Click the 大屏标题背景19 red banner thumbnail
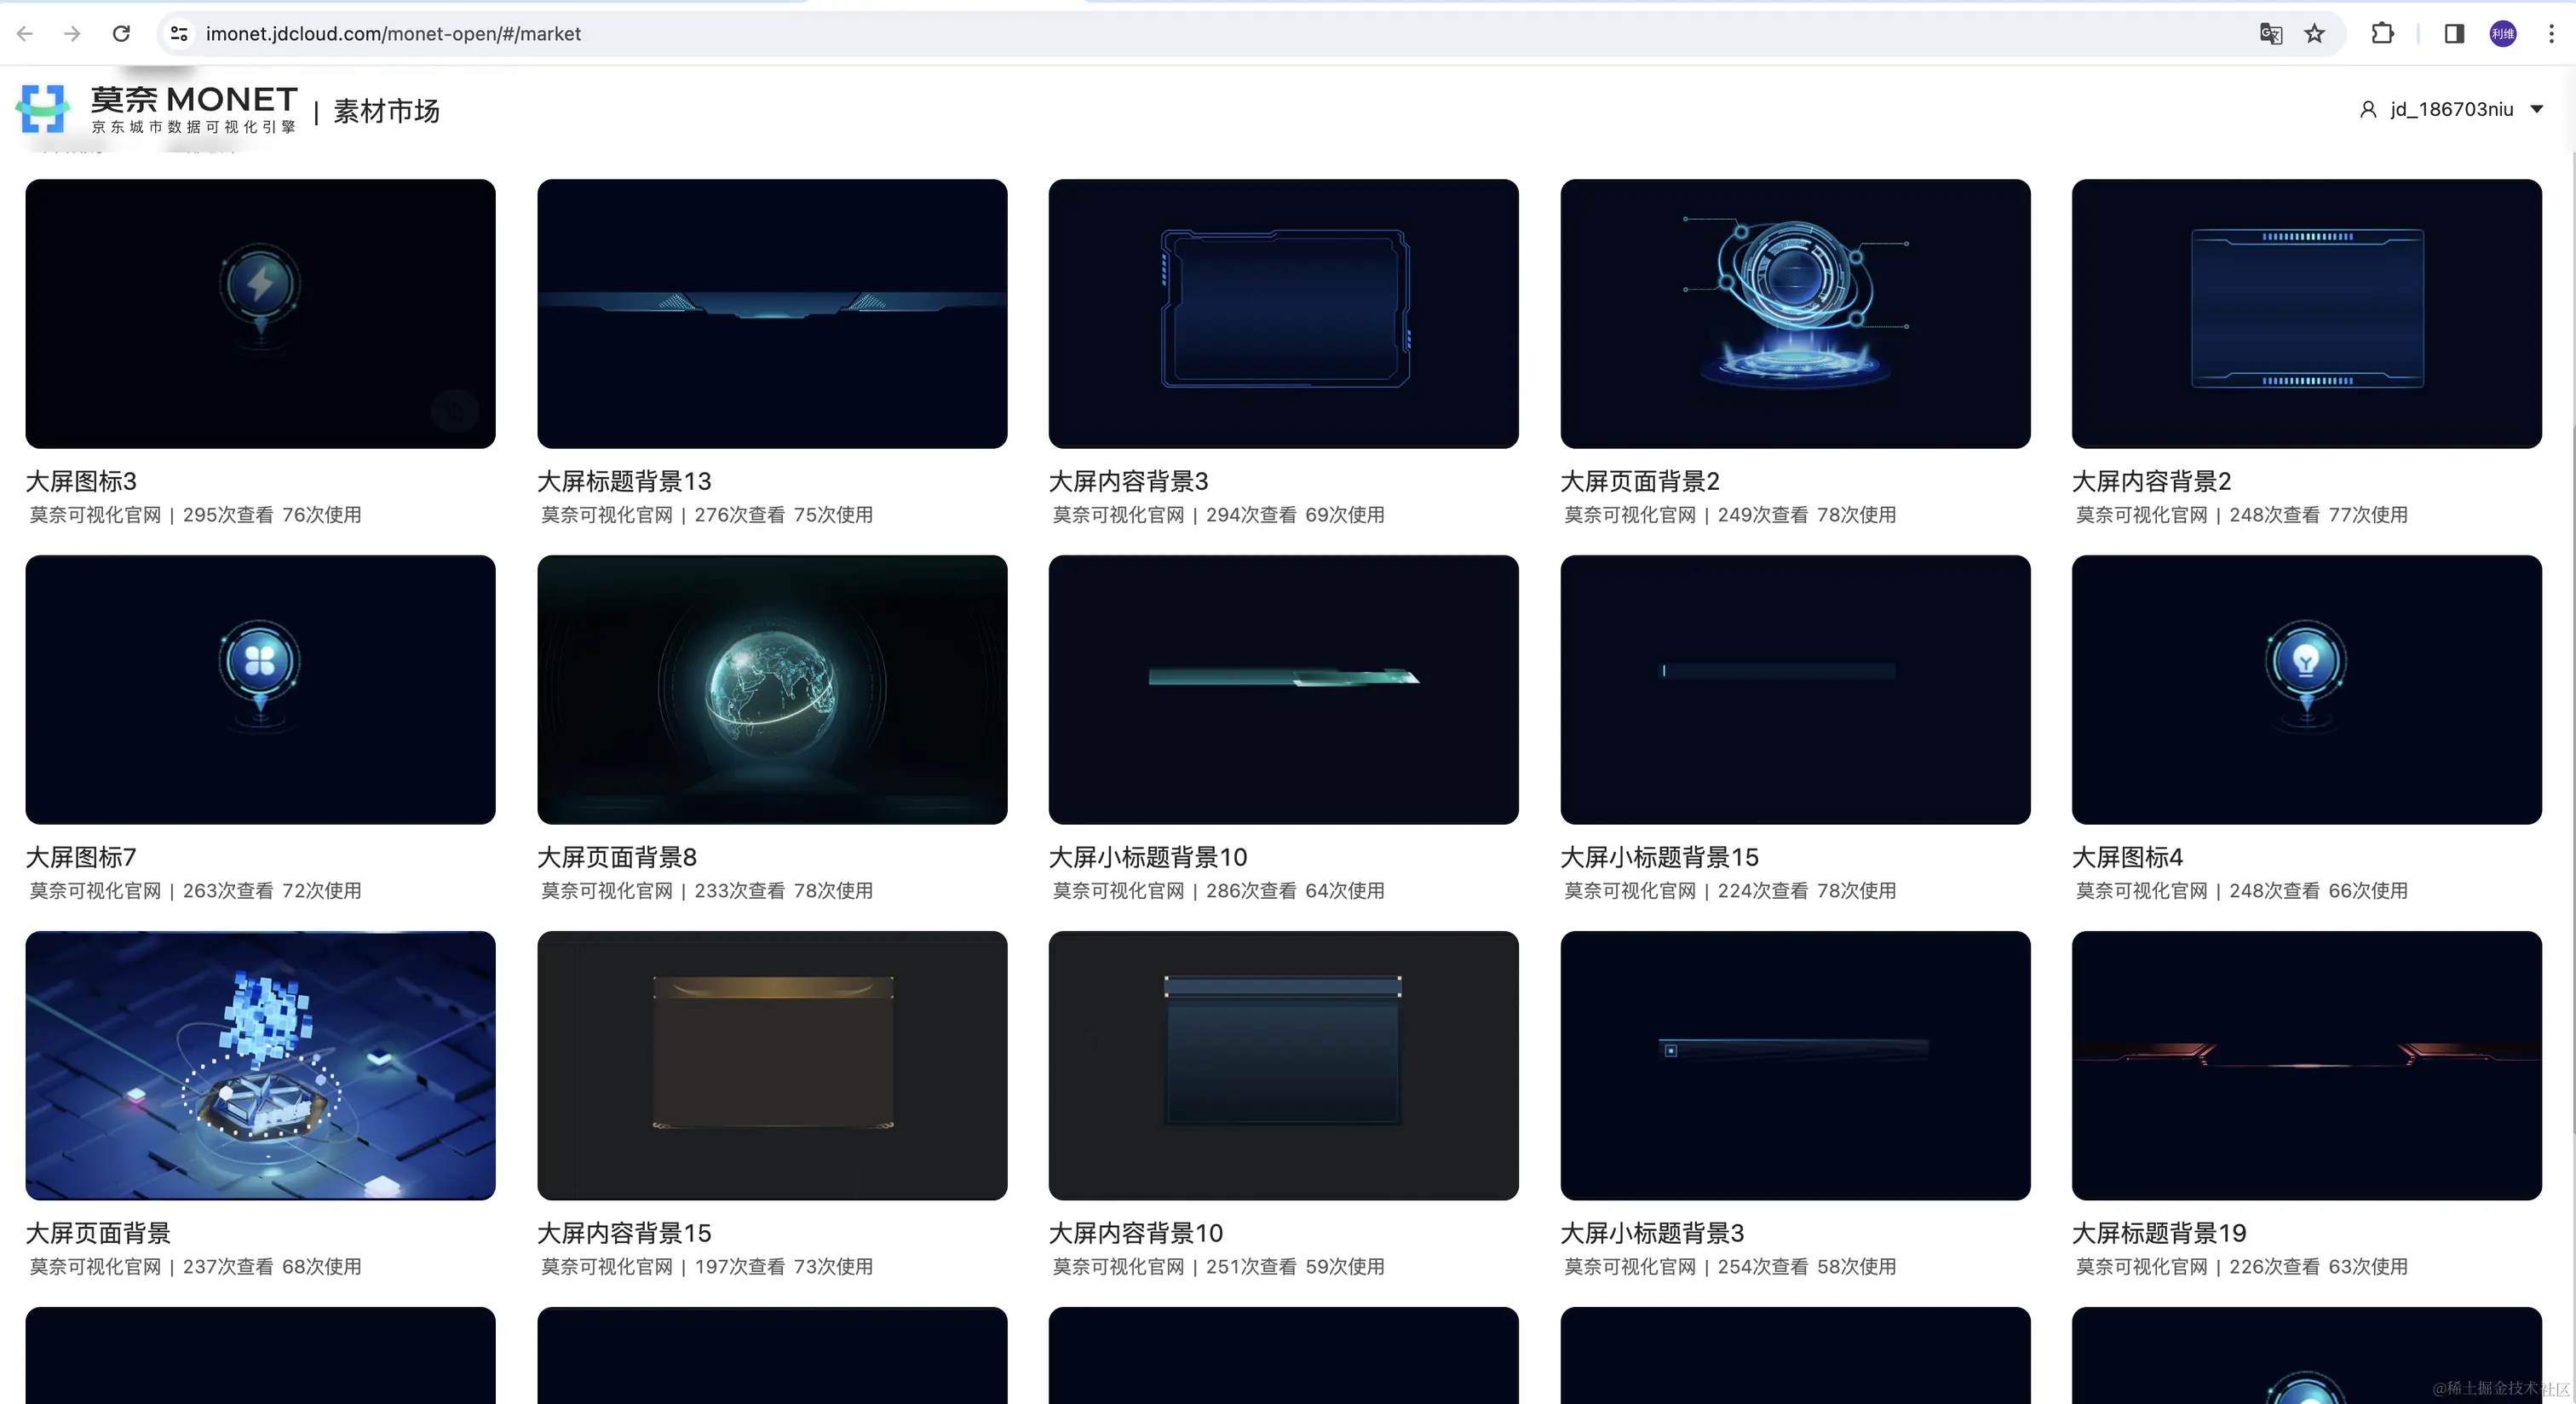This screenshot has width=2576, height=1404. pos(2306,1065)
